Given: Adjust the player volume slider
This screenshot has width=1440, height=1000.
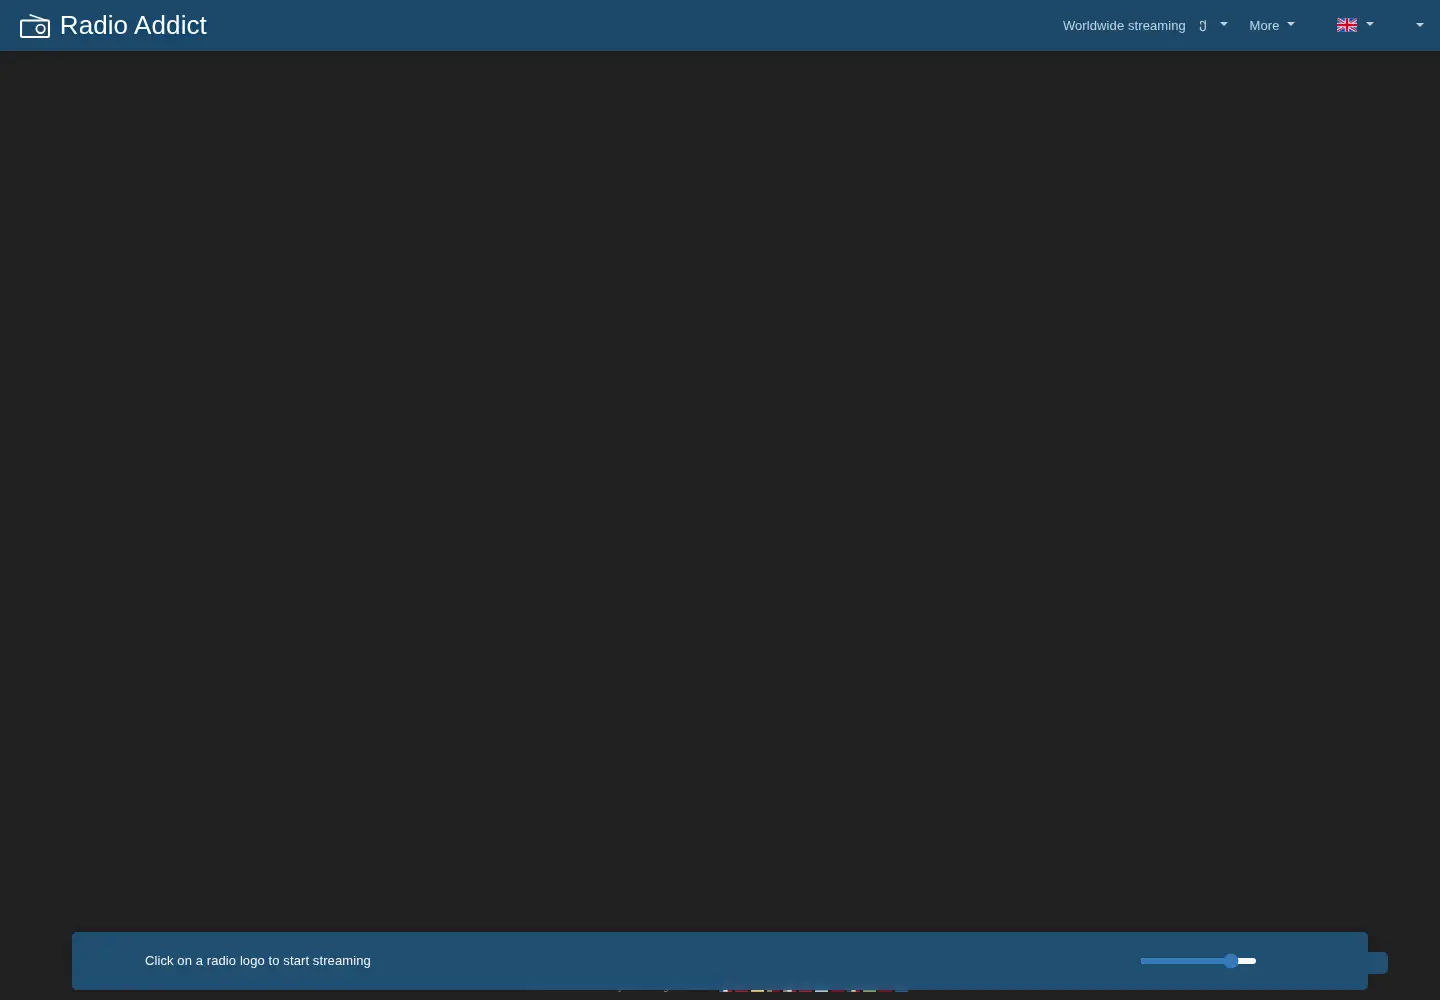Looking at the screenshot, I should pyautogui.click(x=1198, y=961).
